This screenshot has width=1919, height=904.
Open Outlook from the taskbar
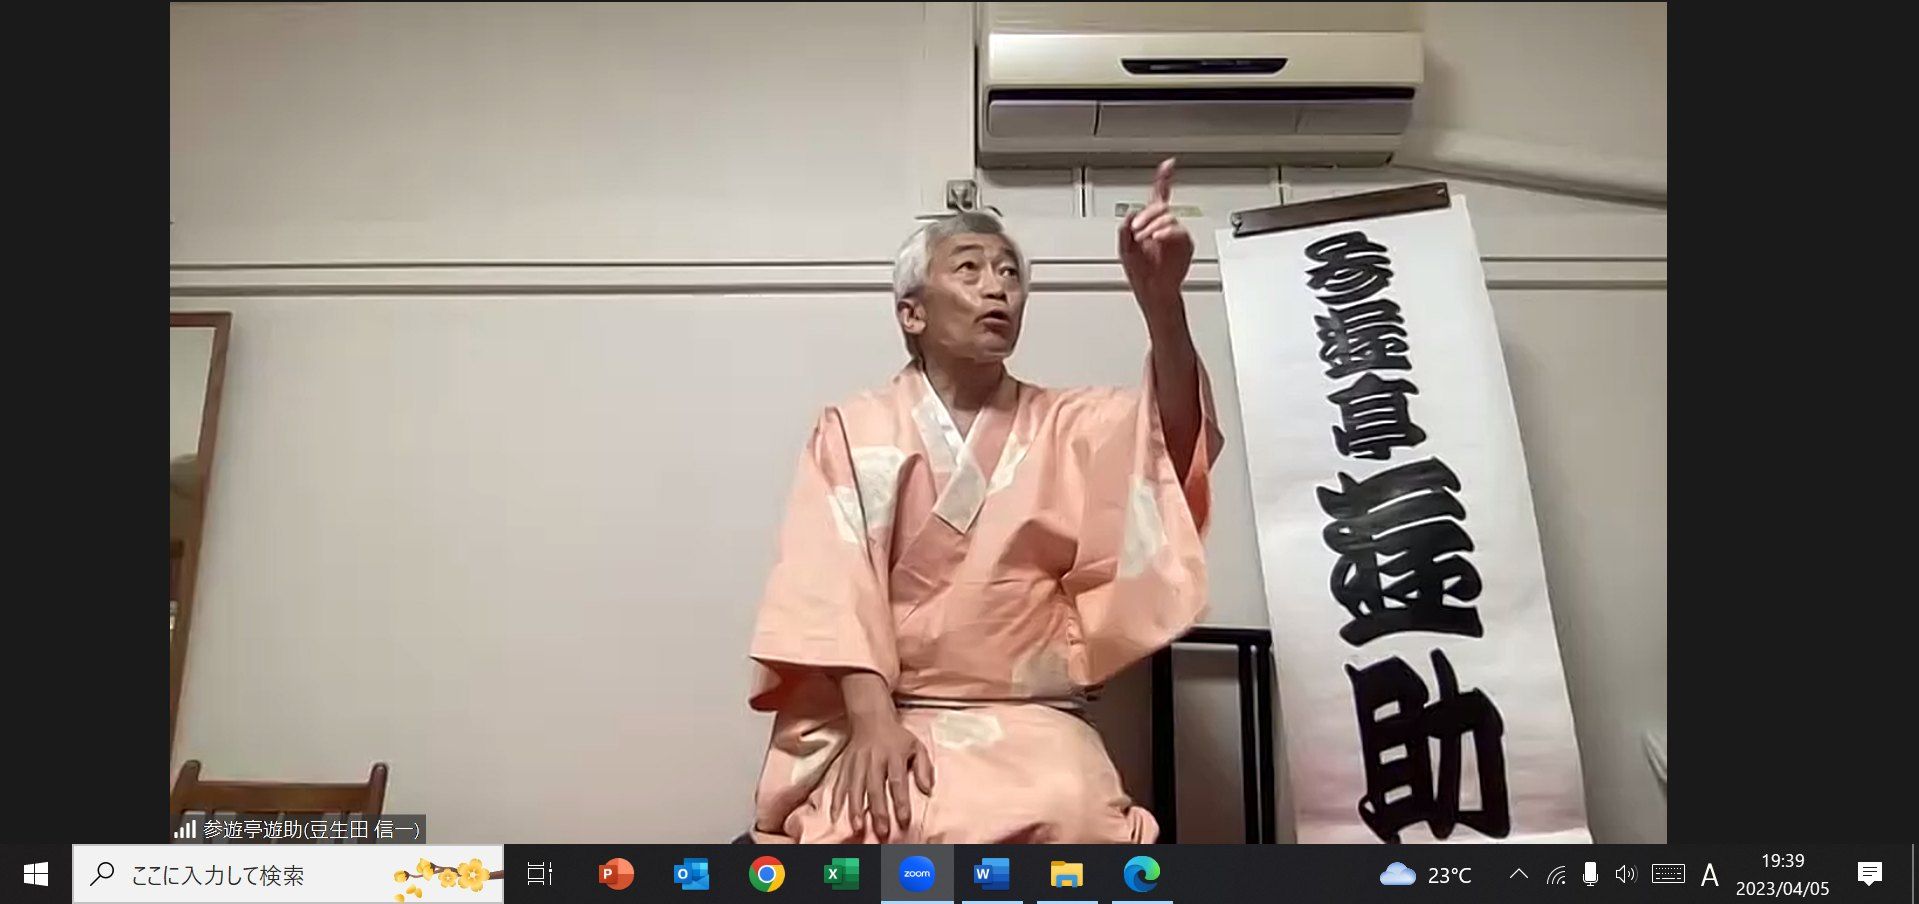[691, 875]
